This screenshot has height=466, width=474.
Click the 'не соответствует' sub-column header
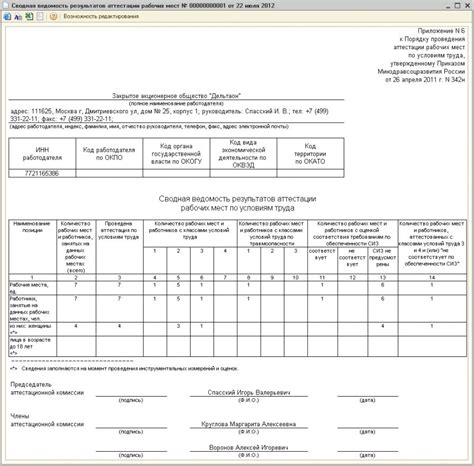(x=352, y=261)
